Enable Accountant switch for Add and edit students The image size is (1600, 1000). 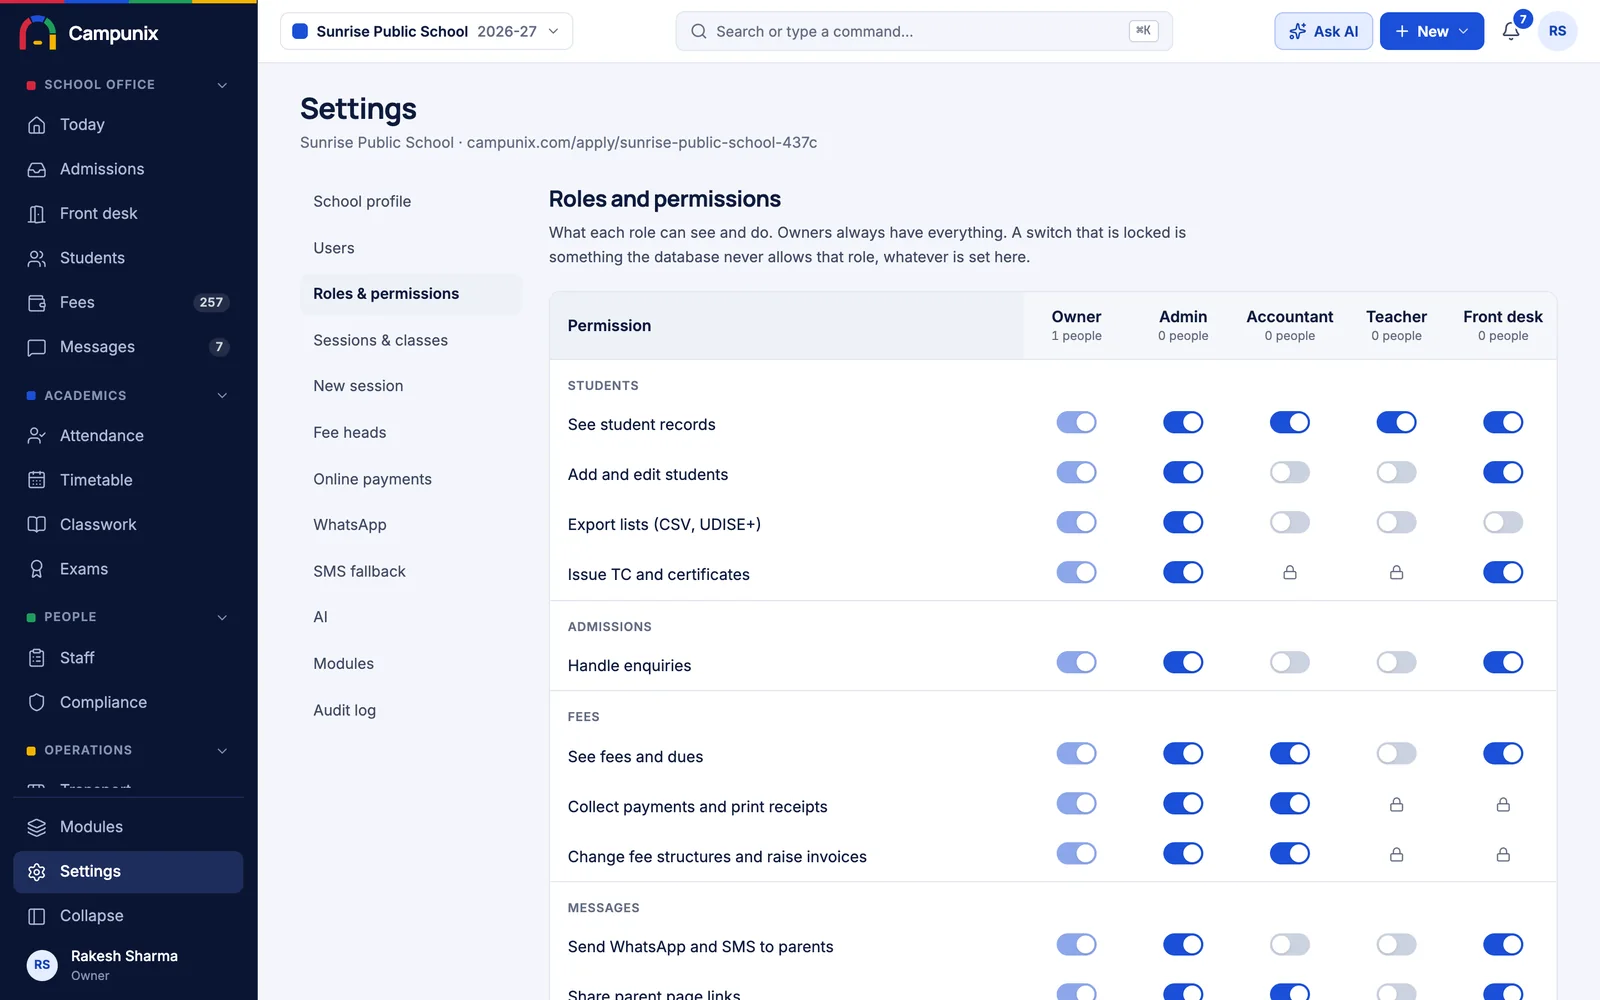tap(1290, 472)
